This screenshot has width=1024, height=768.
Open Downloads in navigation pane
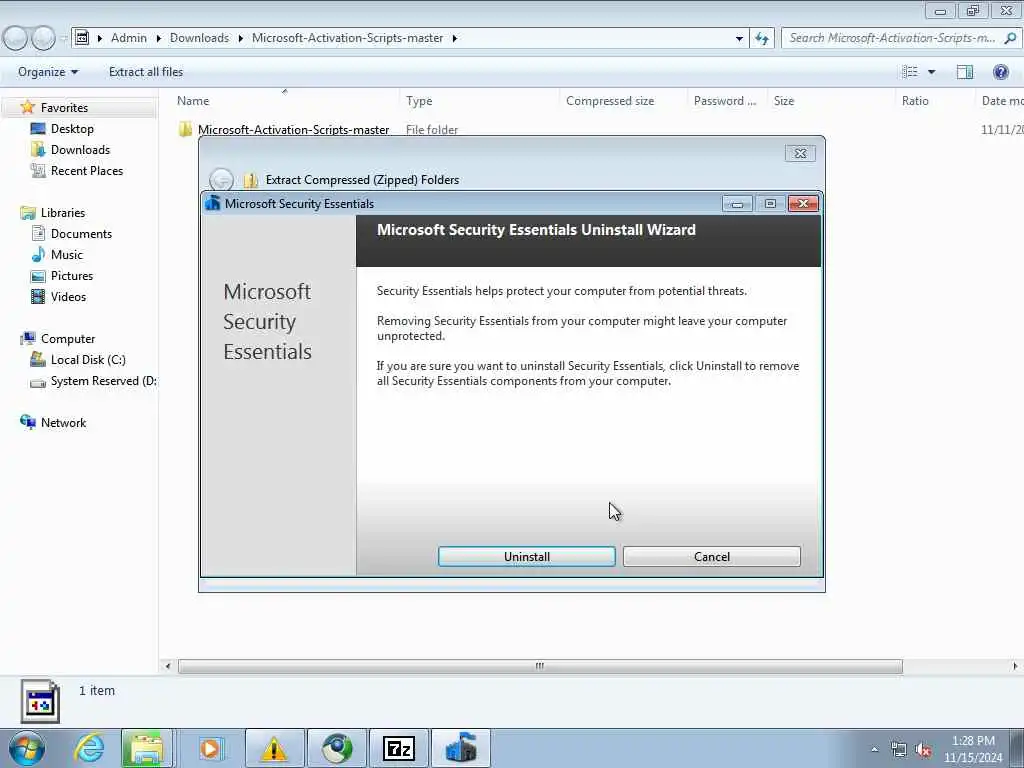pos(80,150)
